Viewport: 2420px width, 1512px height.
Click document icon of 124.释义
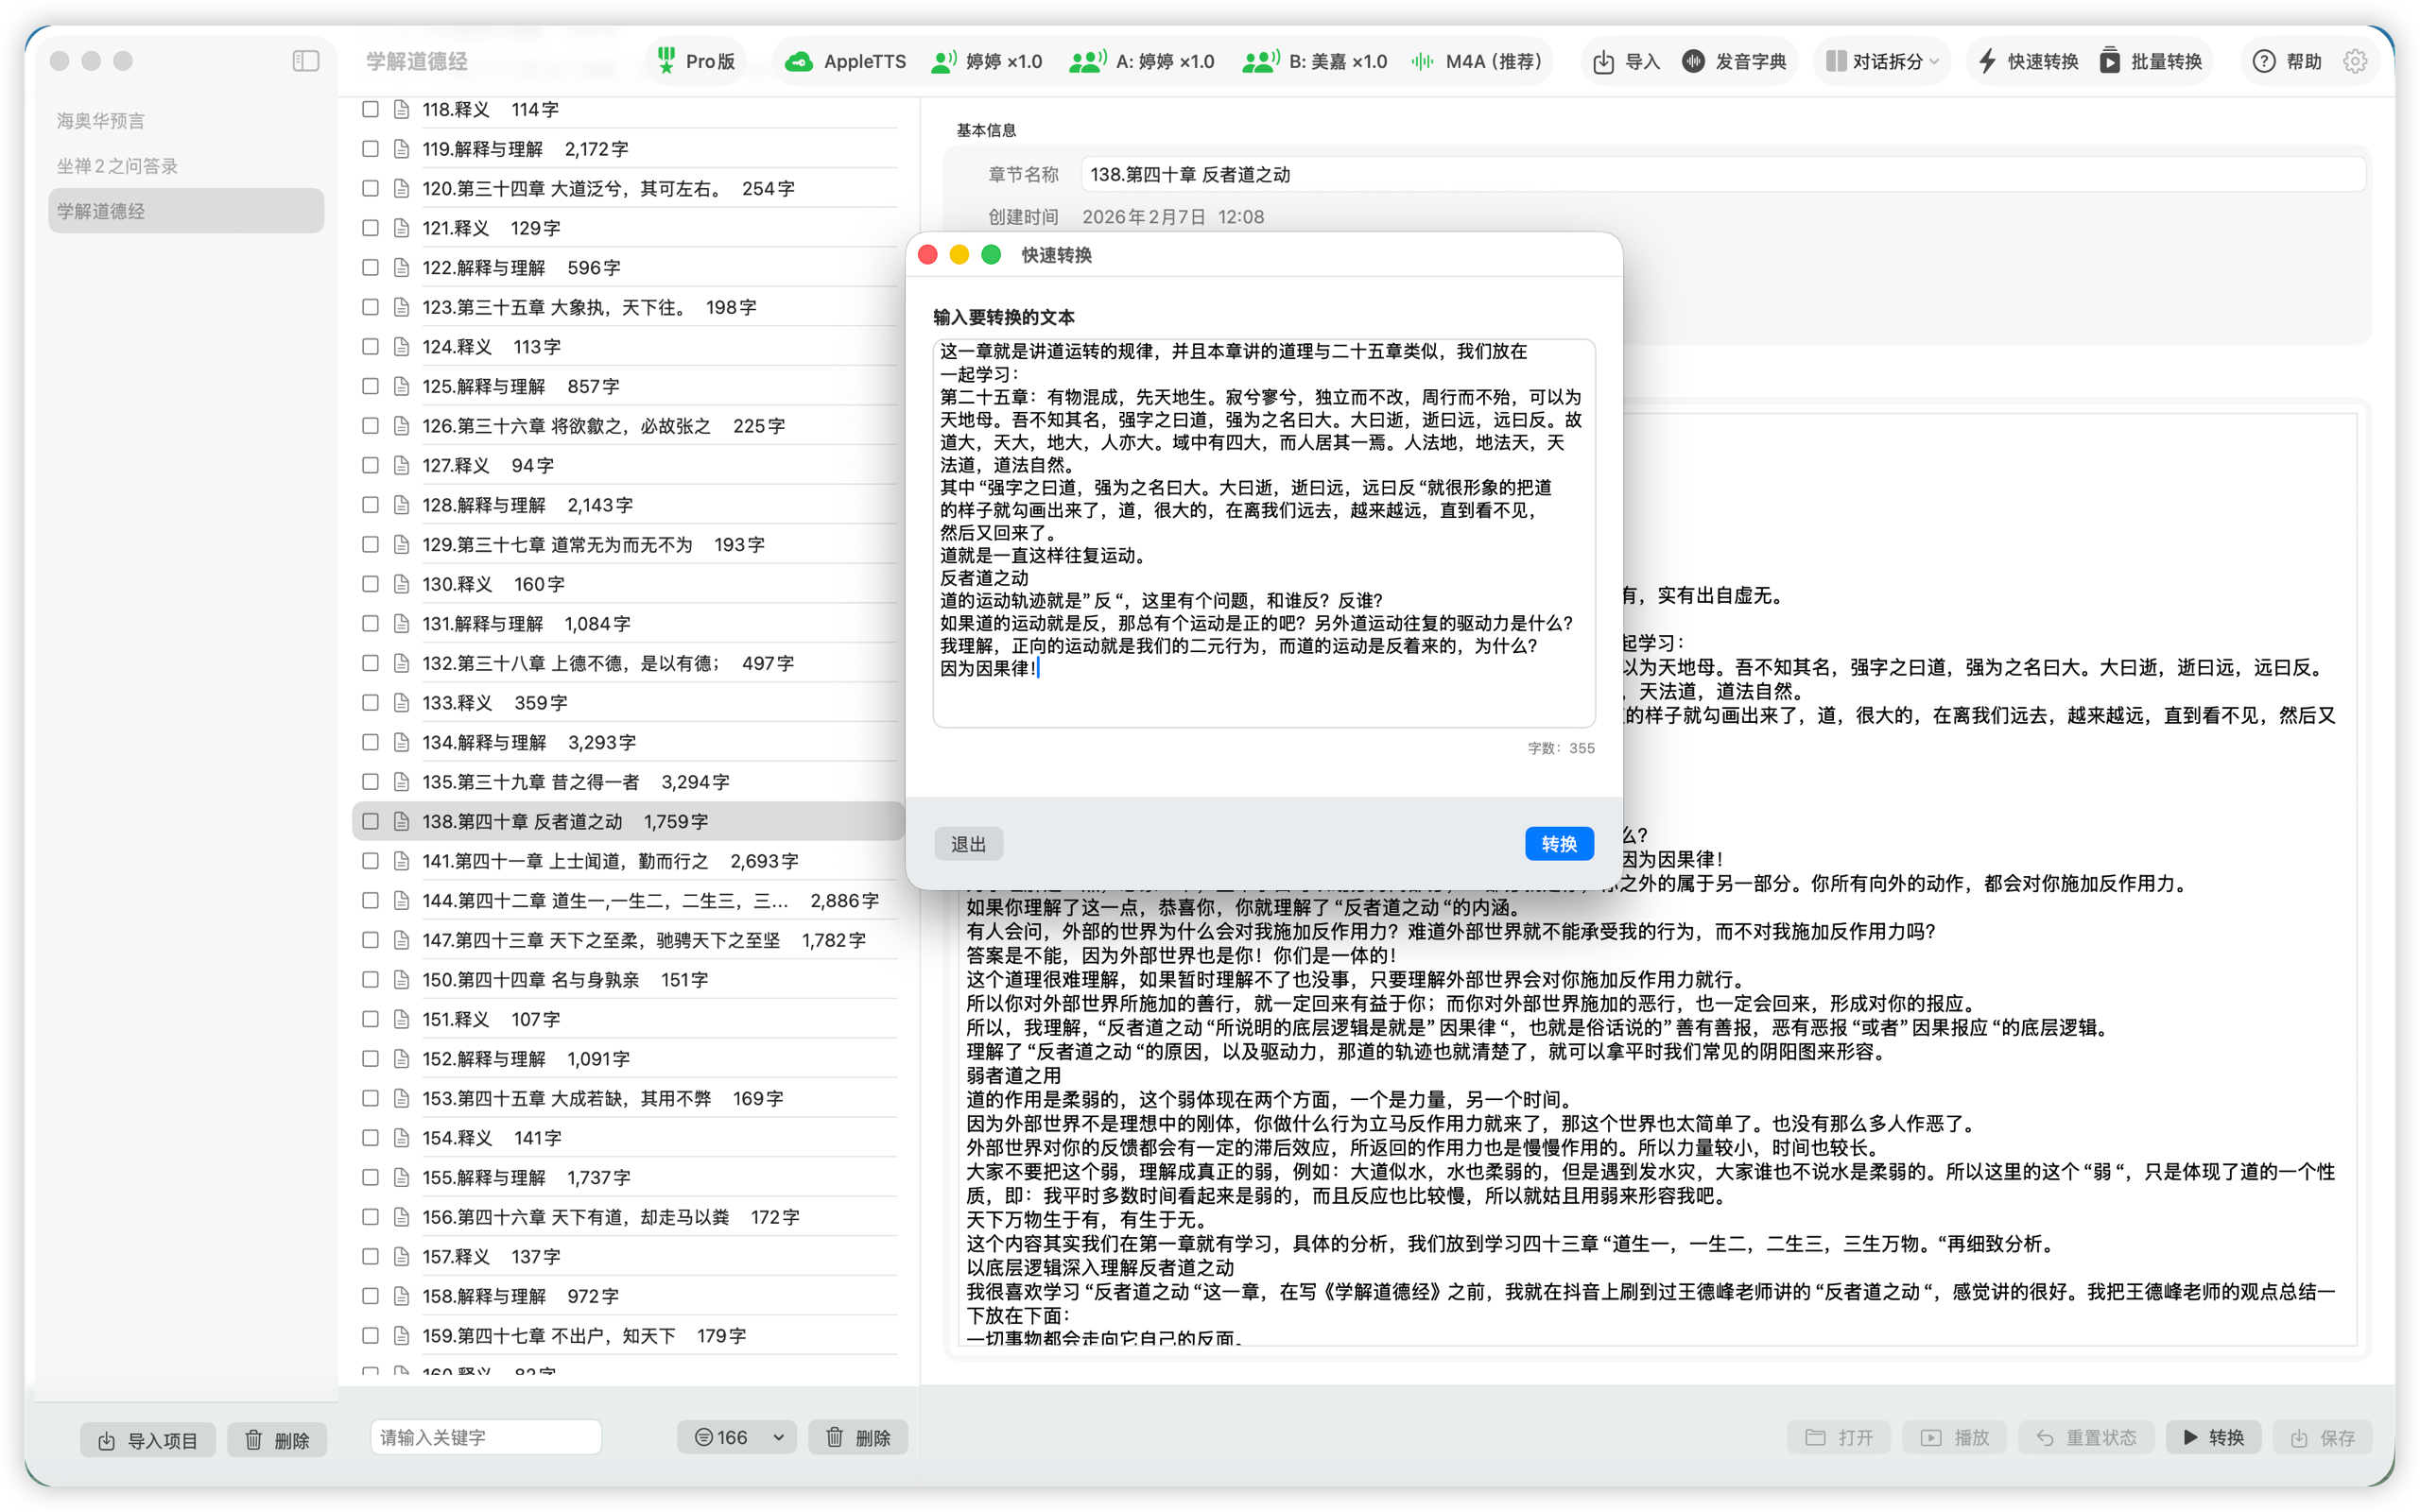[x=401, y=347]
